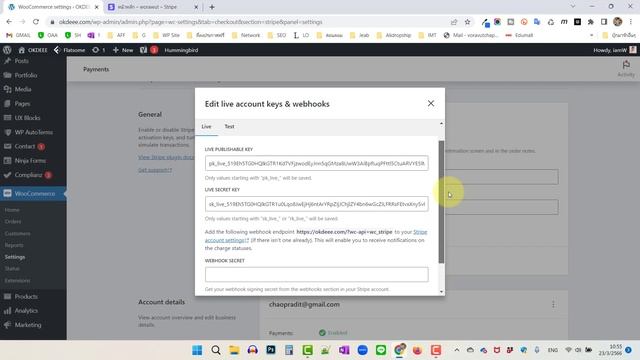Screen dimensions: 640x360
Task: Switch to the Live tab in dialog
Action: [x=206, y=127]
